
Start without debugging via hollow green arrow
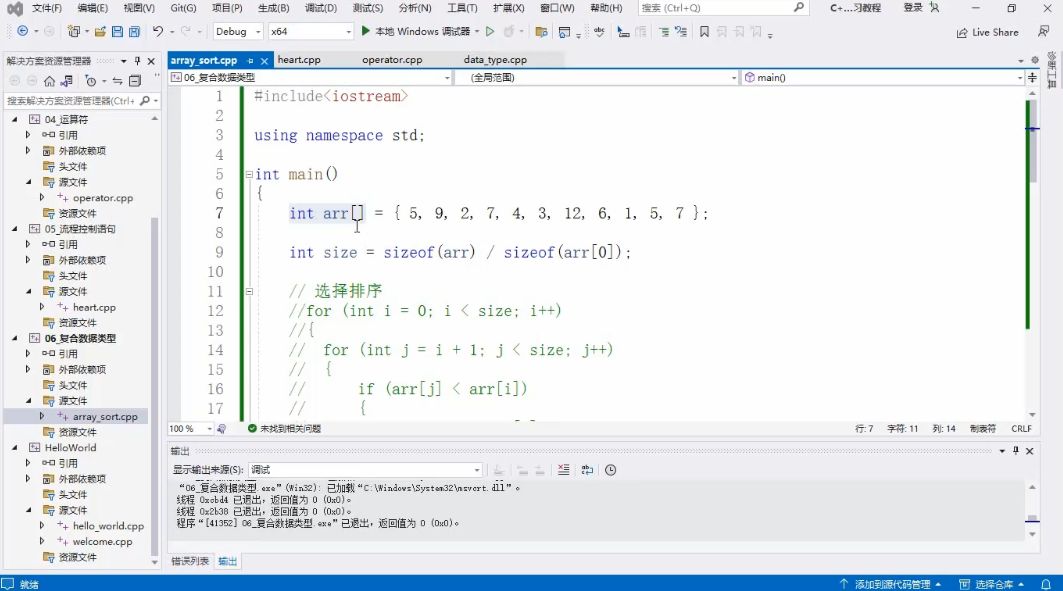(x=490, y=31)
